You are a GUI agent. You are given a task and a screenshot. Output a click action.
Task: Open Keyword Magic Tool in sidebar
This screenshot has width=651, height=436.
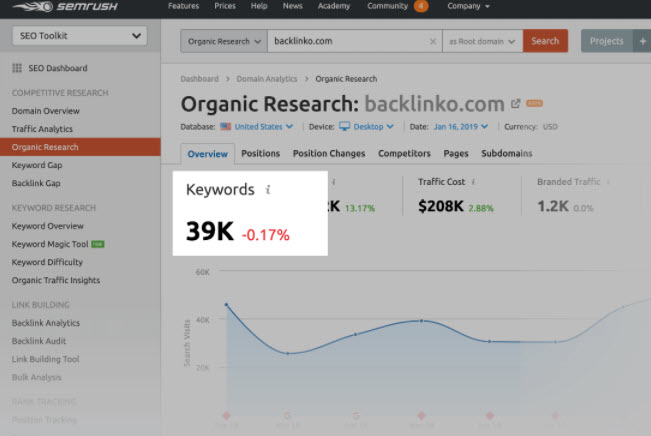tap(50, 244)
